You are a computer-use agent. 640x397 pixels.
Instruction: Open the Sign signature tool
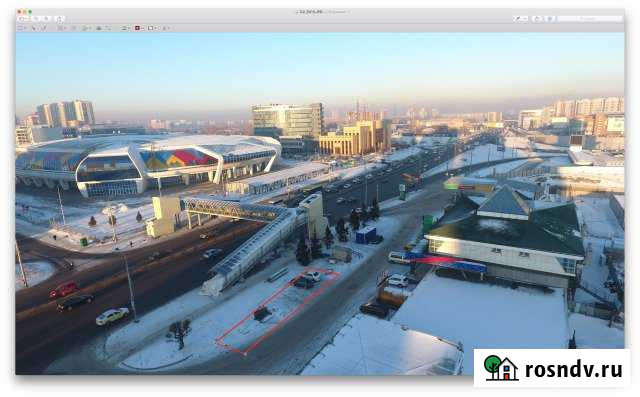86,28
